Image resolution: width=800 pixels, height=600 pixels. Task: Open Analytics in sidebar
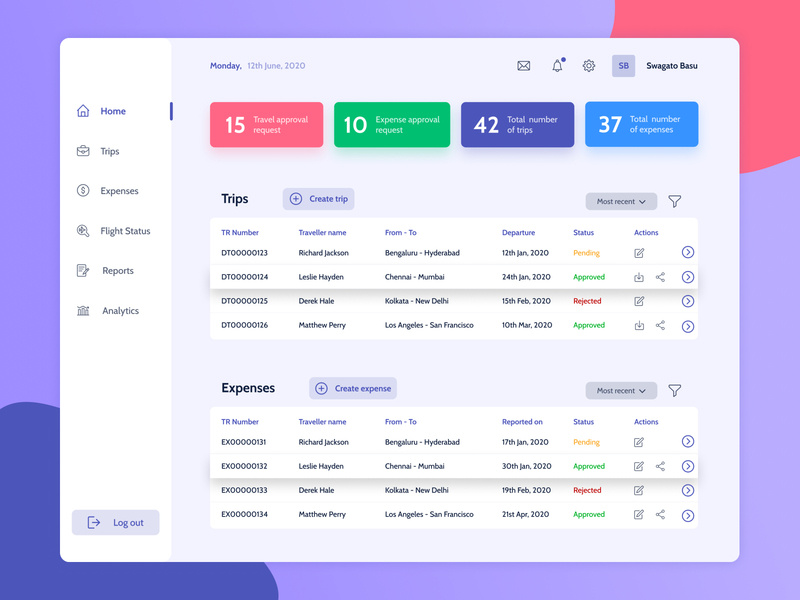coord(108,311)
